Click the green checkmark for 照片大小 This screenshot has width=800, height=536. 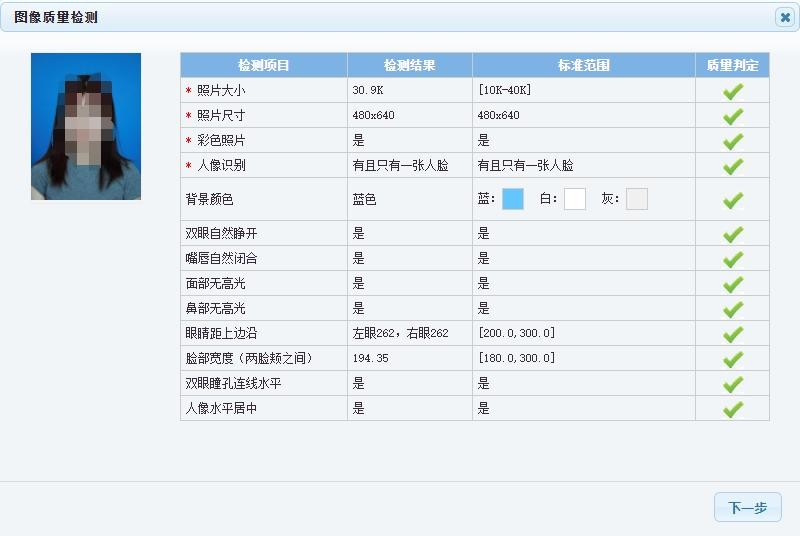tap(733, 91)
